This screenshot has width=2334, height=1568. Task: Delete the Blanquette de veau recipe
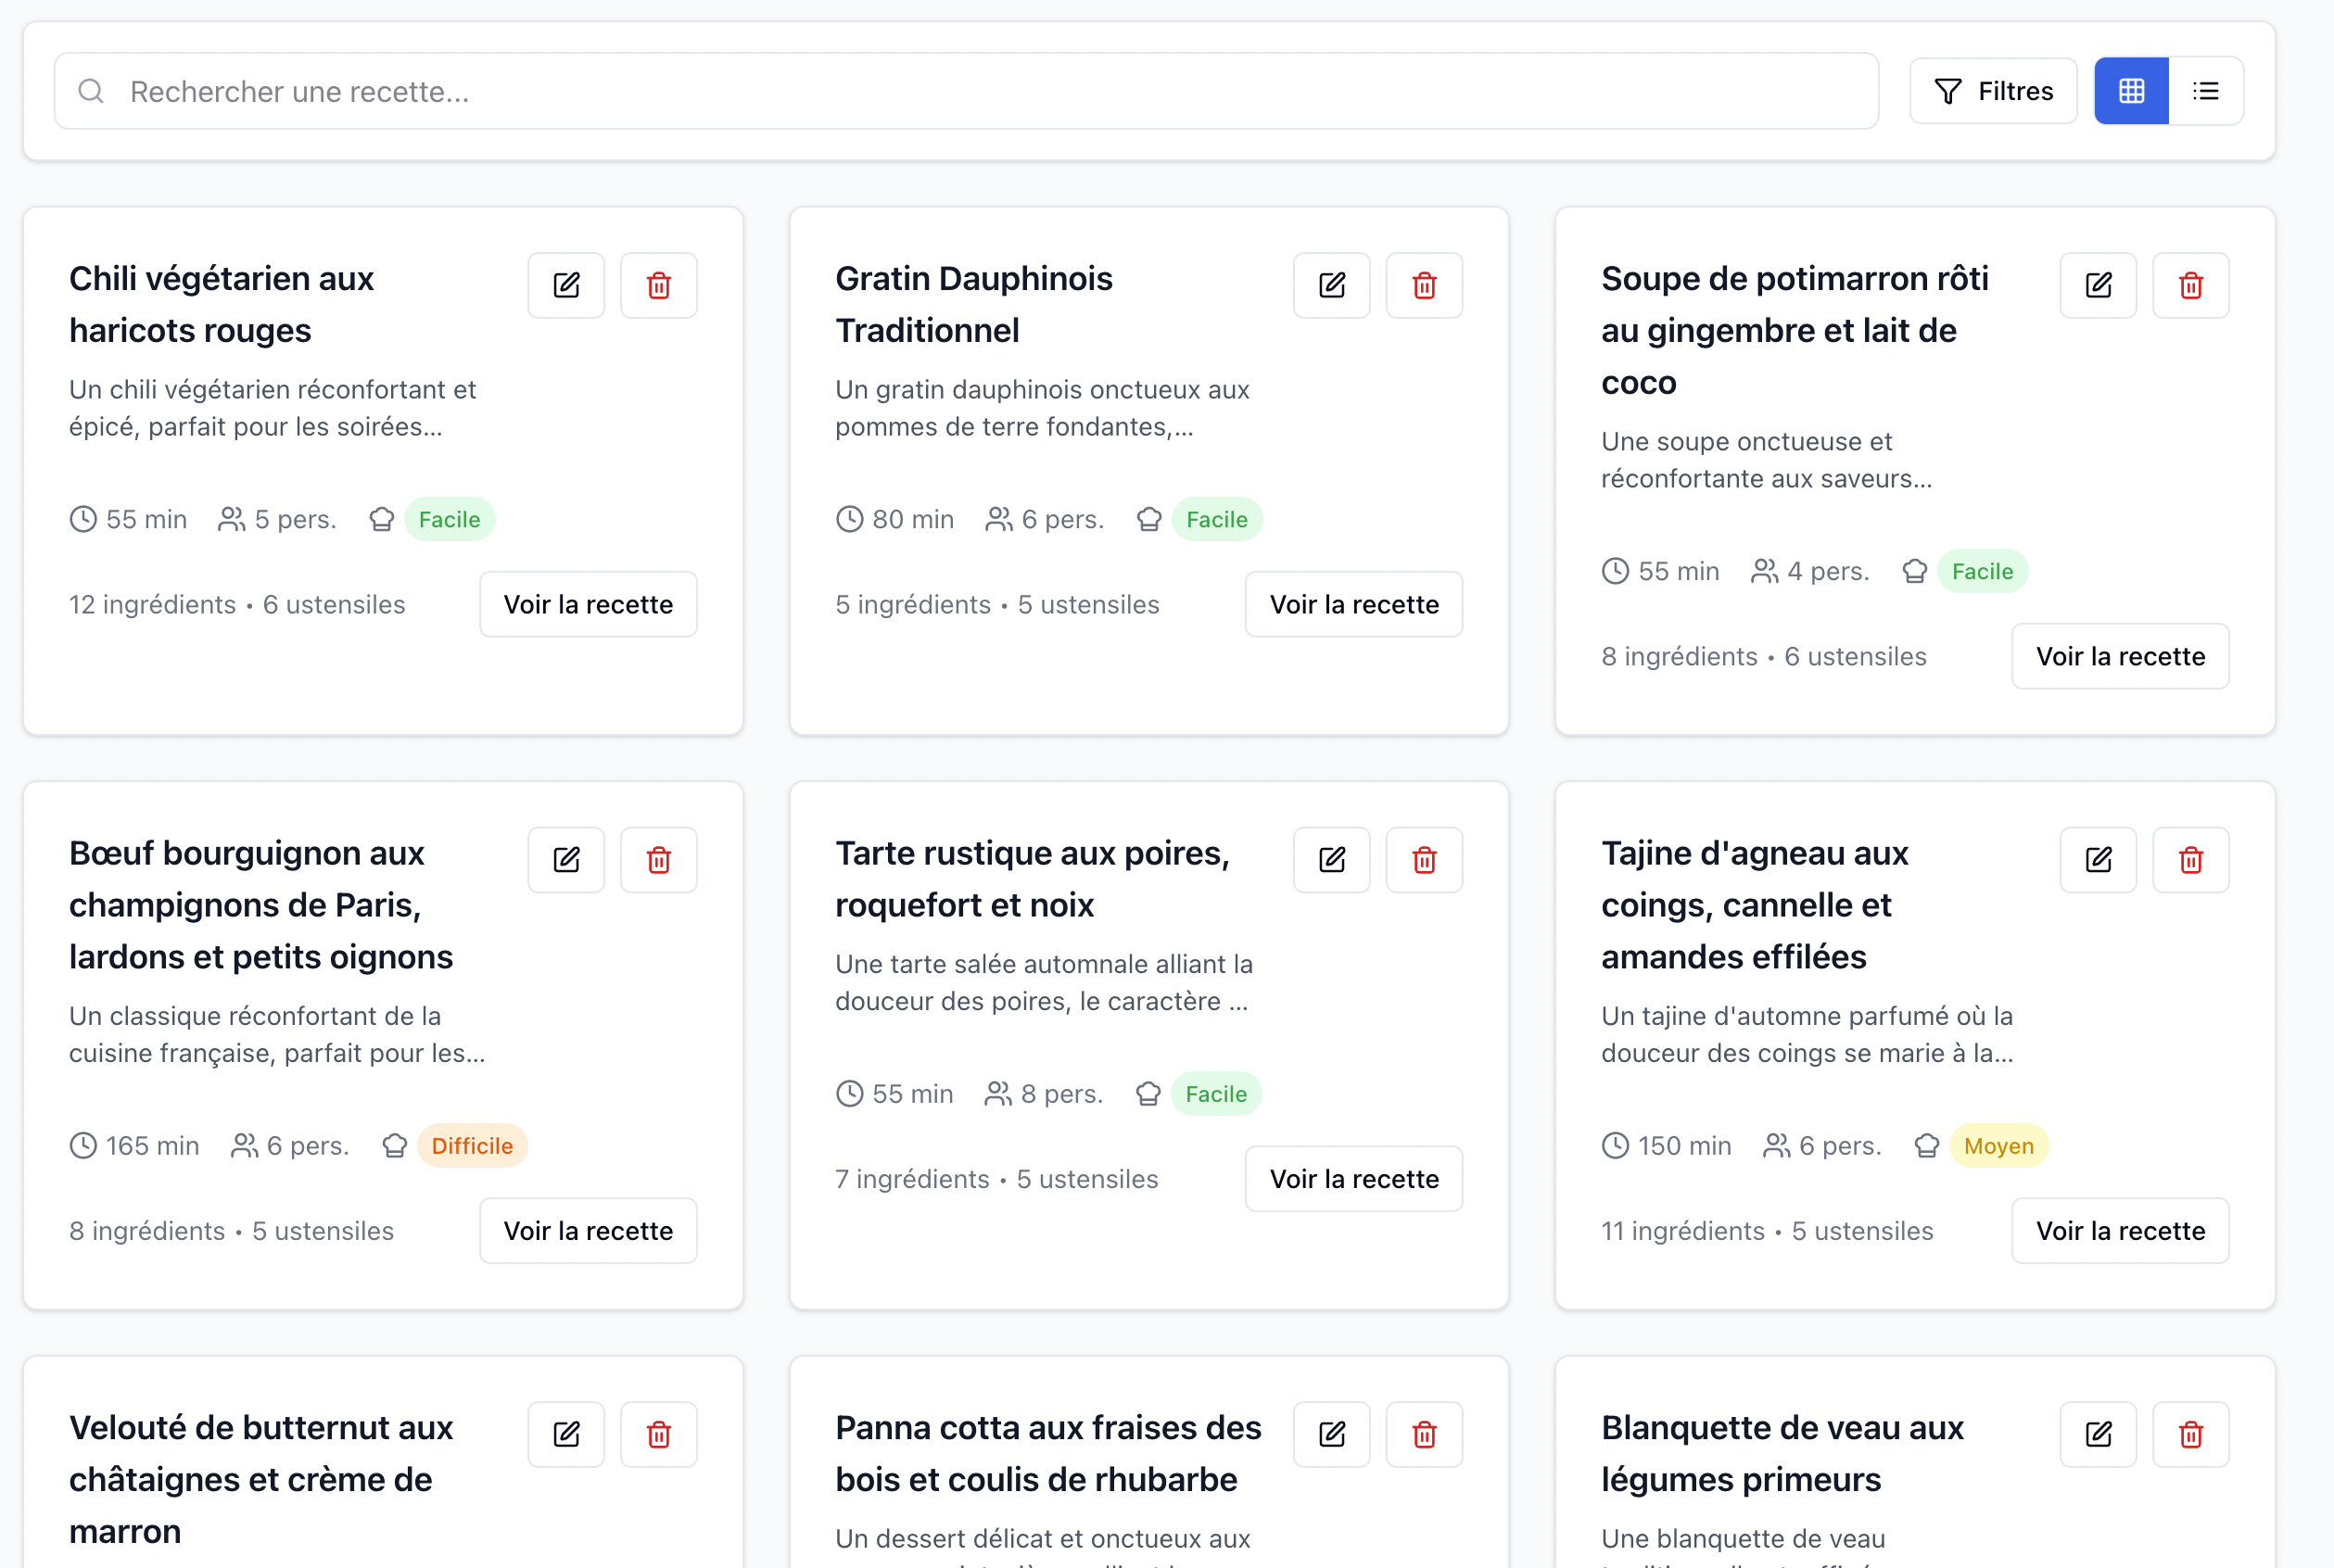point(2190,1434)
